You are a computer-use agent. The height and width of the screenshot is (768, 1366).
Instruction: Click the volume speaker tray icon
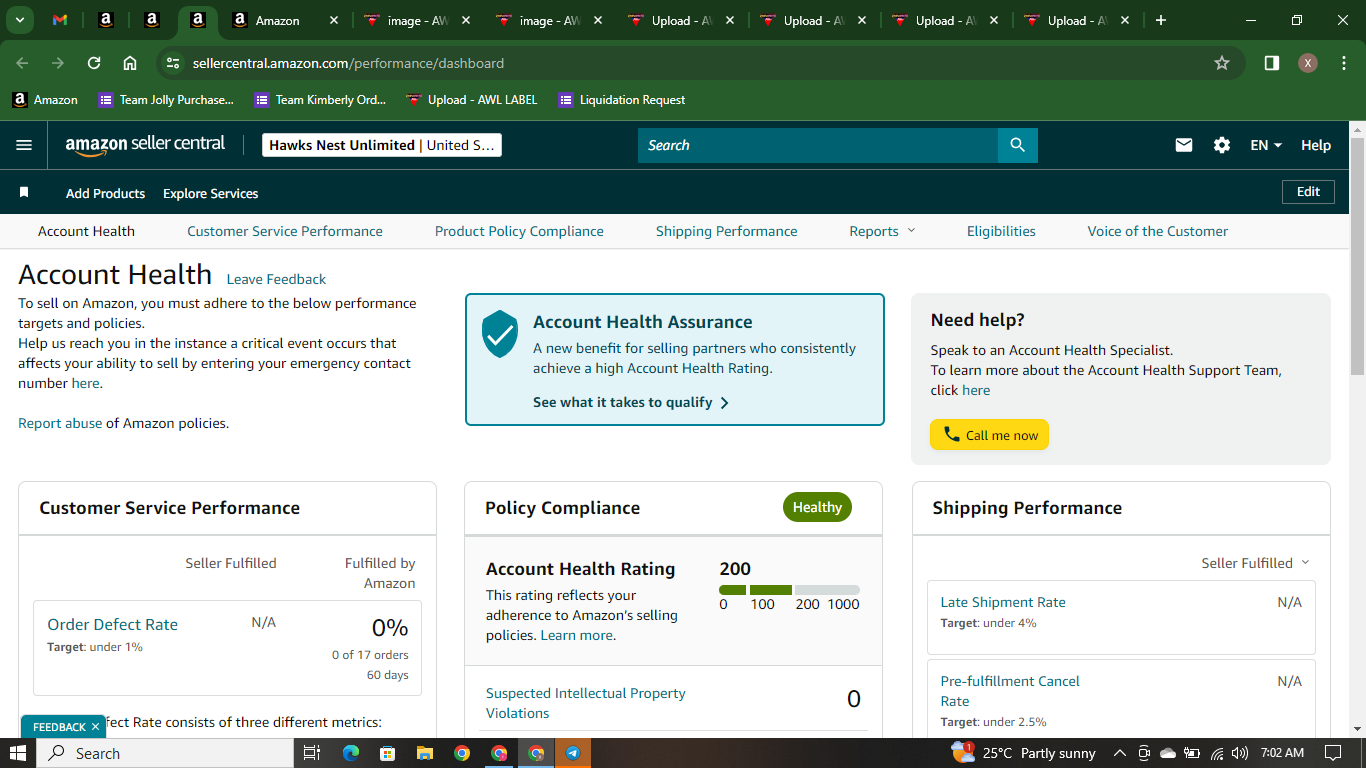click(1240, 753)
